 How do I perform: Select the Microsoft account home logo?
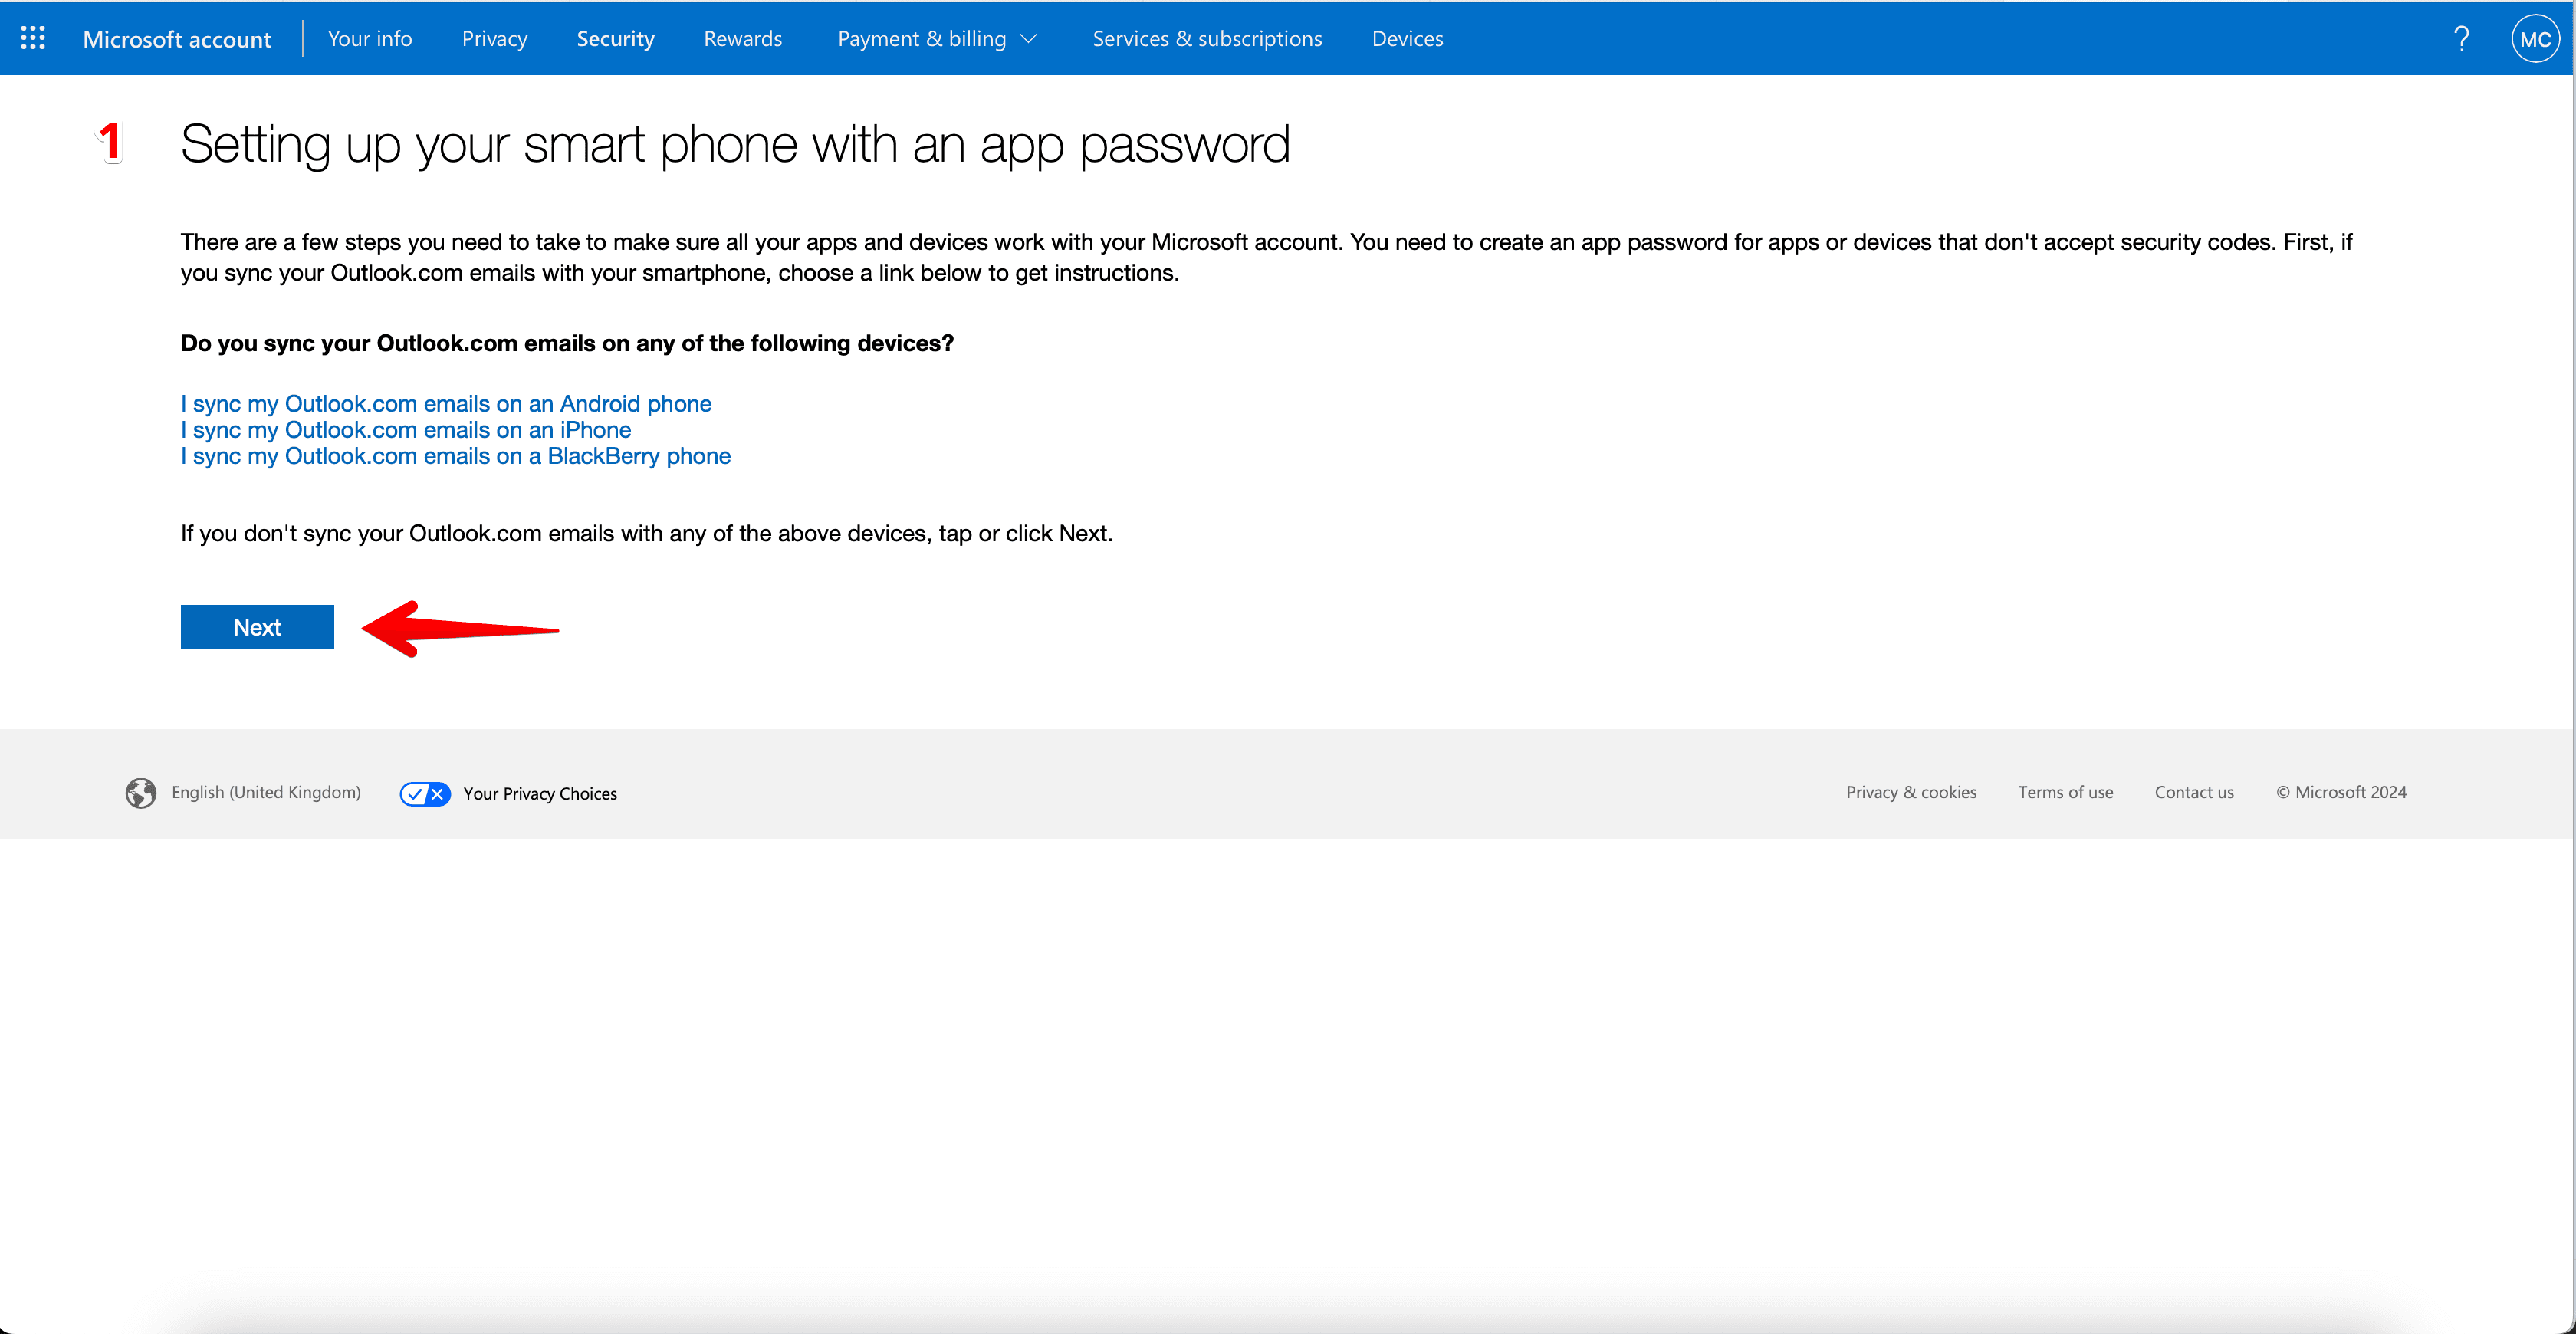click(x=178, y=39)
